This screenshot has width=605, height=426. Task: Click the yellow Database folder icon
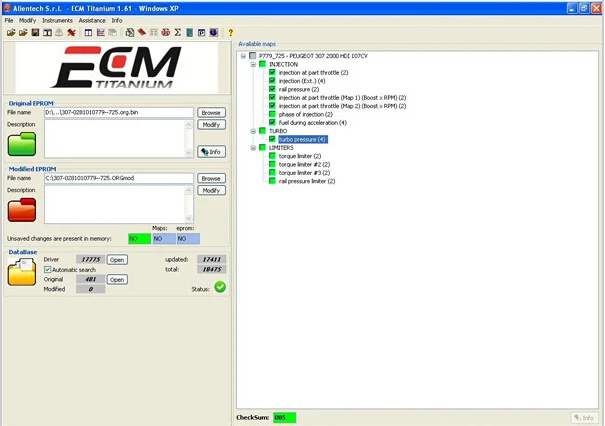[22, 272]
